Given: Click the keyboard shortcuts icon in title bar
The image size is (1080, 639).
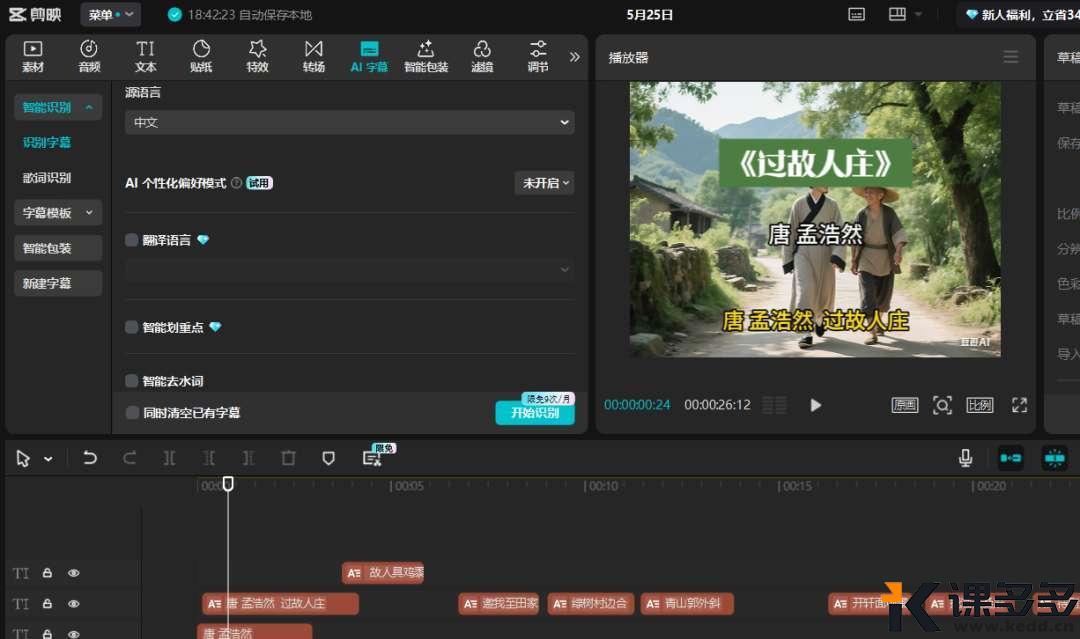Looking at the screenshot, I should pyautogui.click(x=856, y=14).
